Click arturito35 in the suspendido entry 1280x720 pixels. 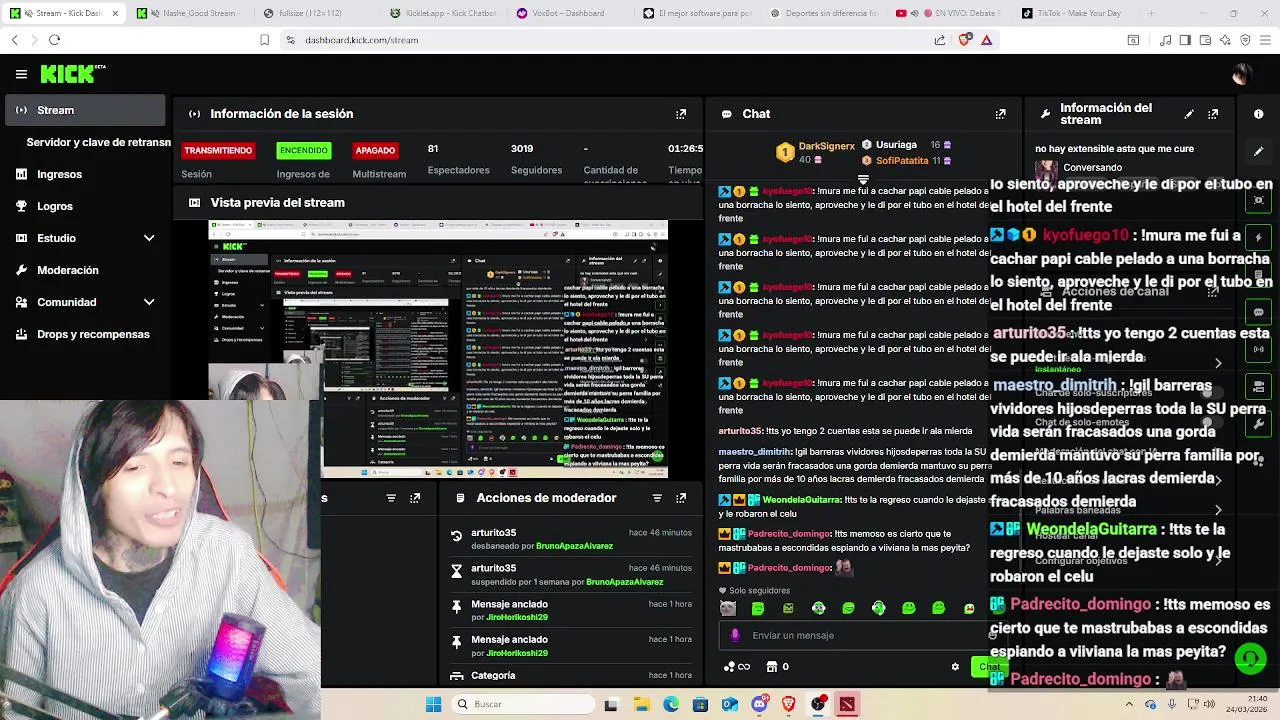point(494,568)
